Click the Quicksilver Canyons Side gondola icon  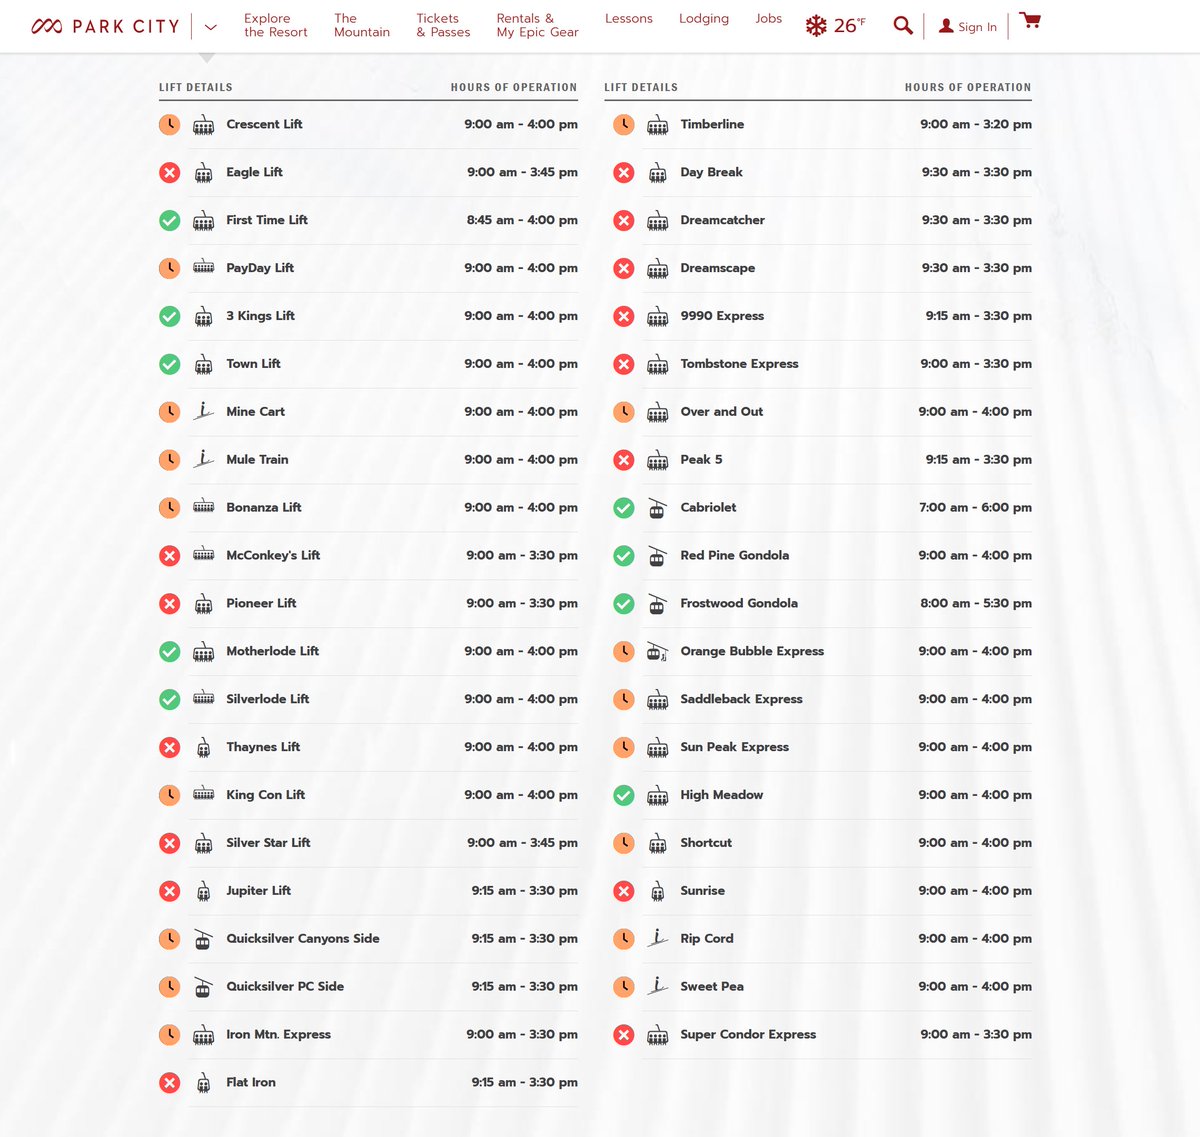(x=203, y=938)
